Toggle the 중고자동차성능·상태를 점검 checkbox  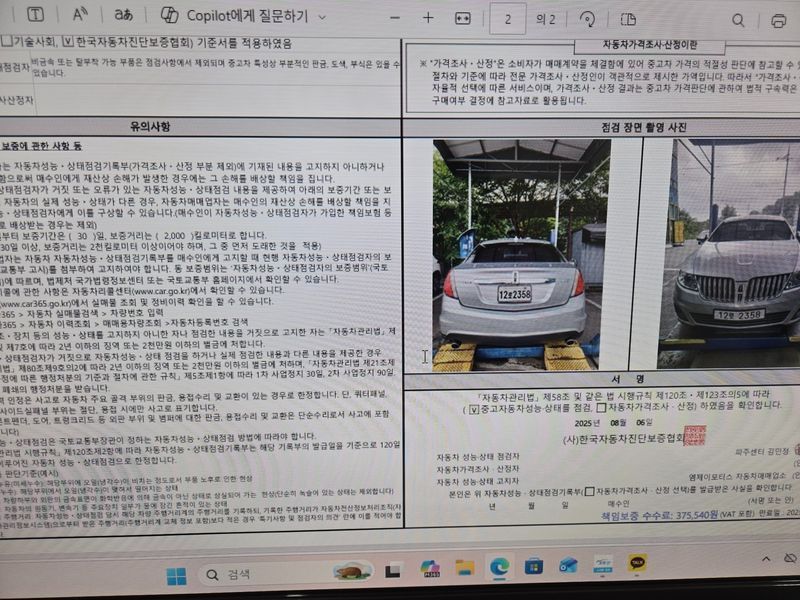474,408
